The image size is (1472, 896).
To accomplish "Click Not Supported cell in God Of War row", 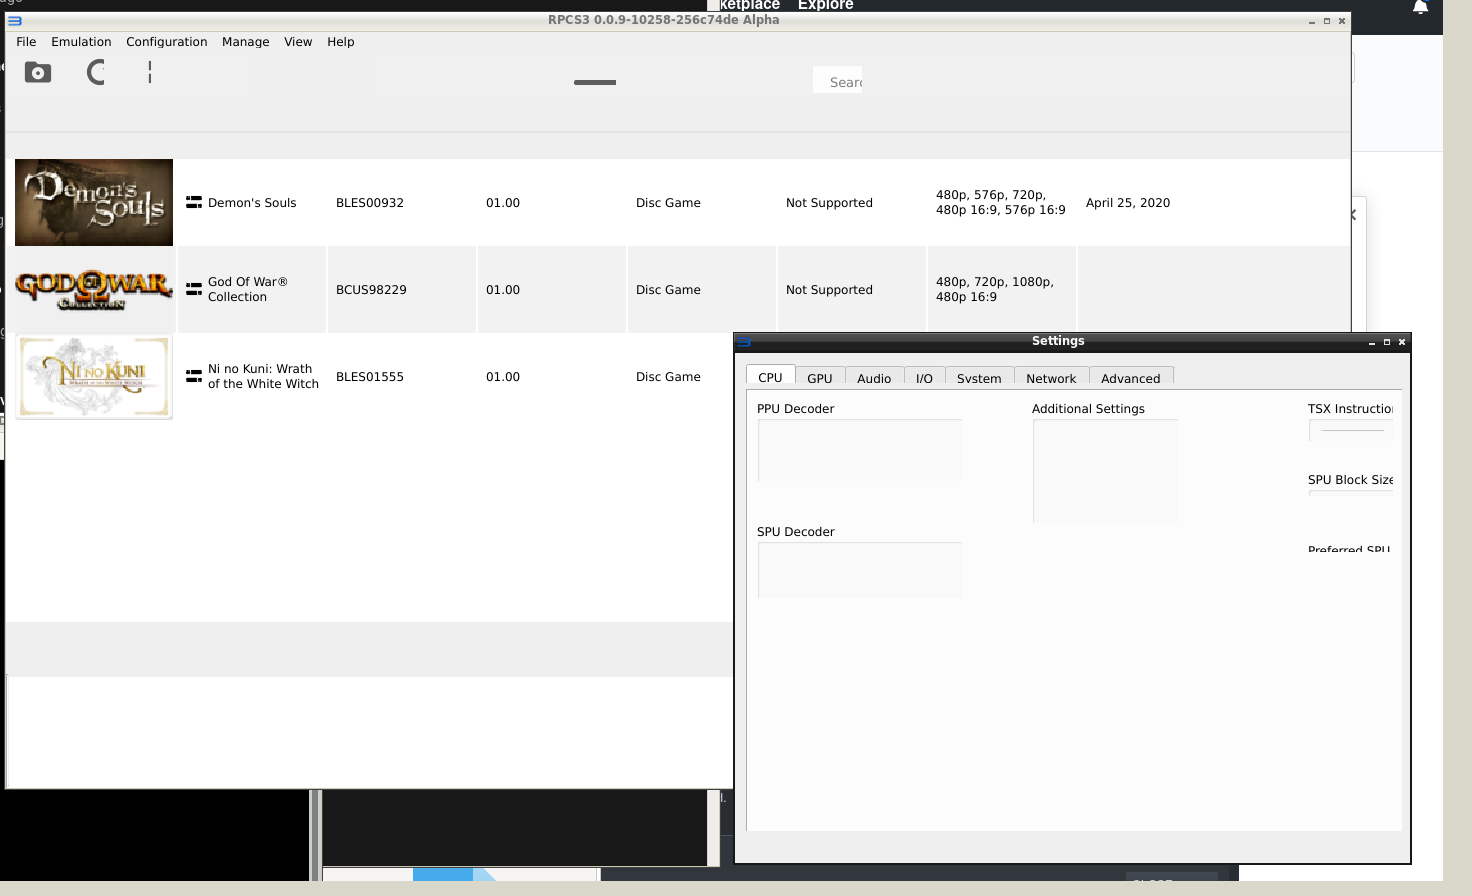I will [x=829, y=289].
